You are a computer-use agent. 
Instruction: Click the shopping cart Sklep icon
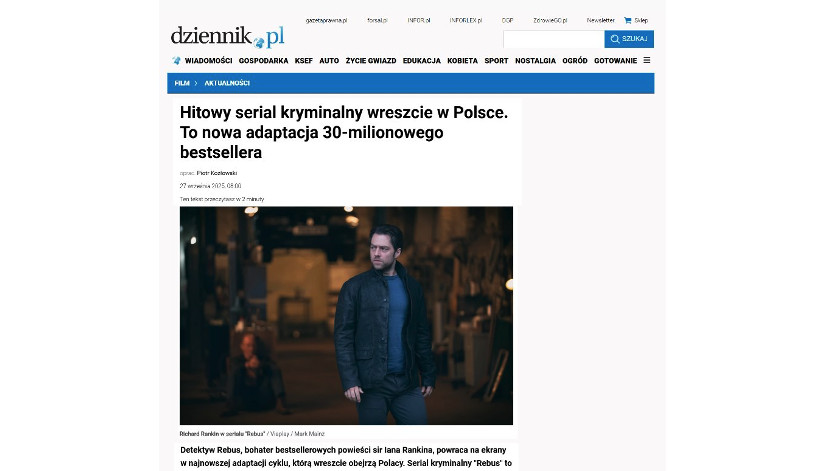point(628,20)
